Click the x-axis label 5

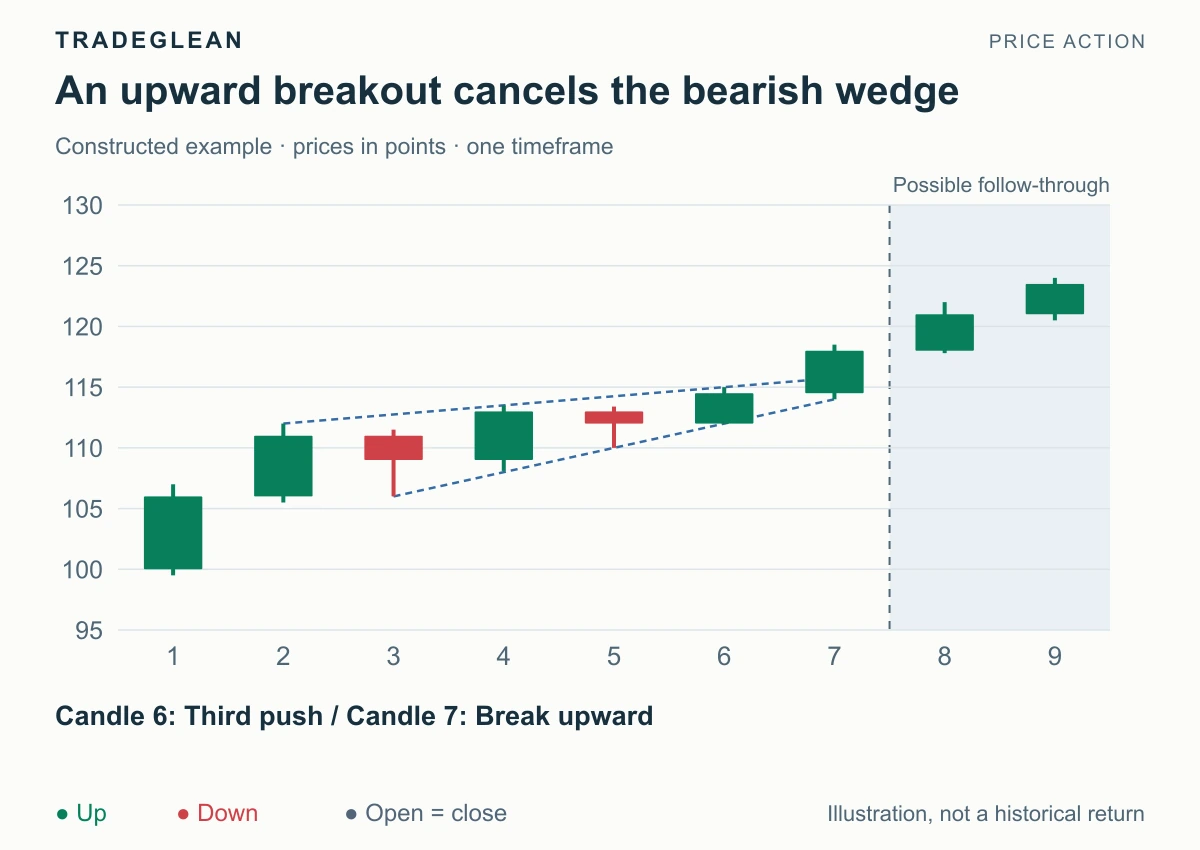[x=614, y=657]
